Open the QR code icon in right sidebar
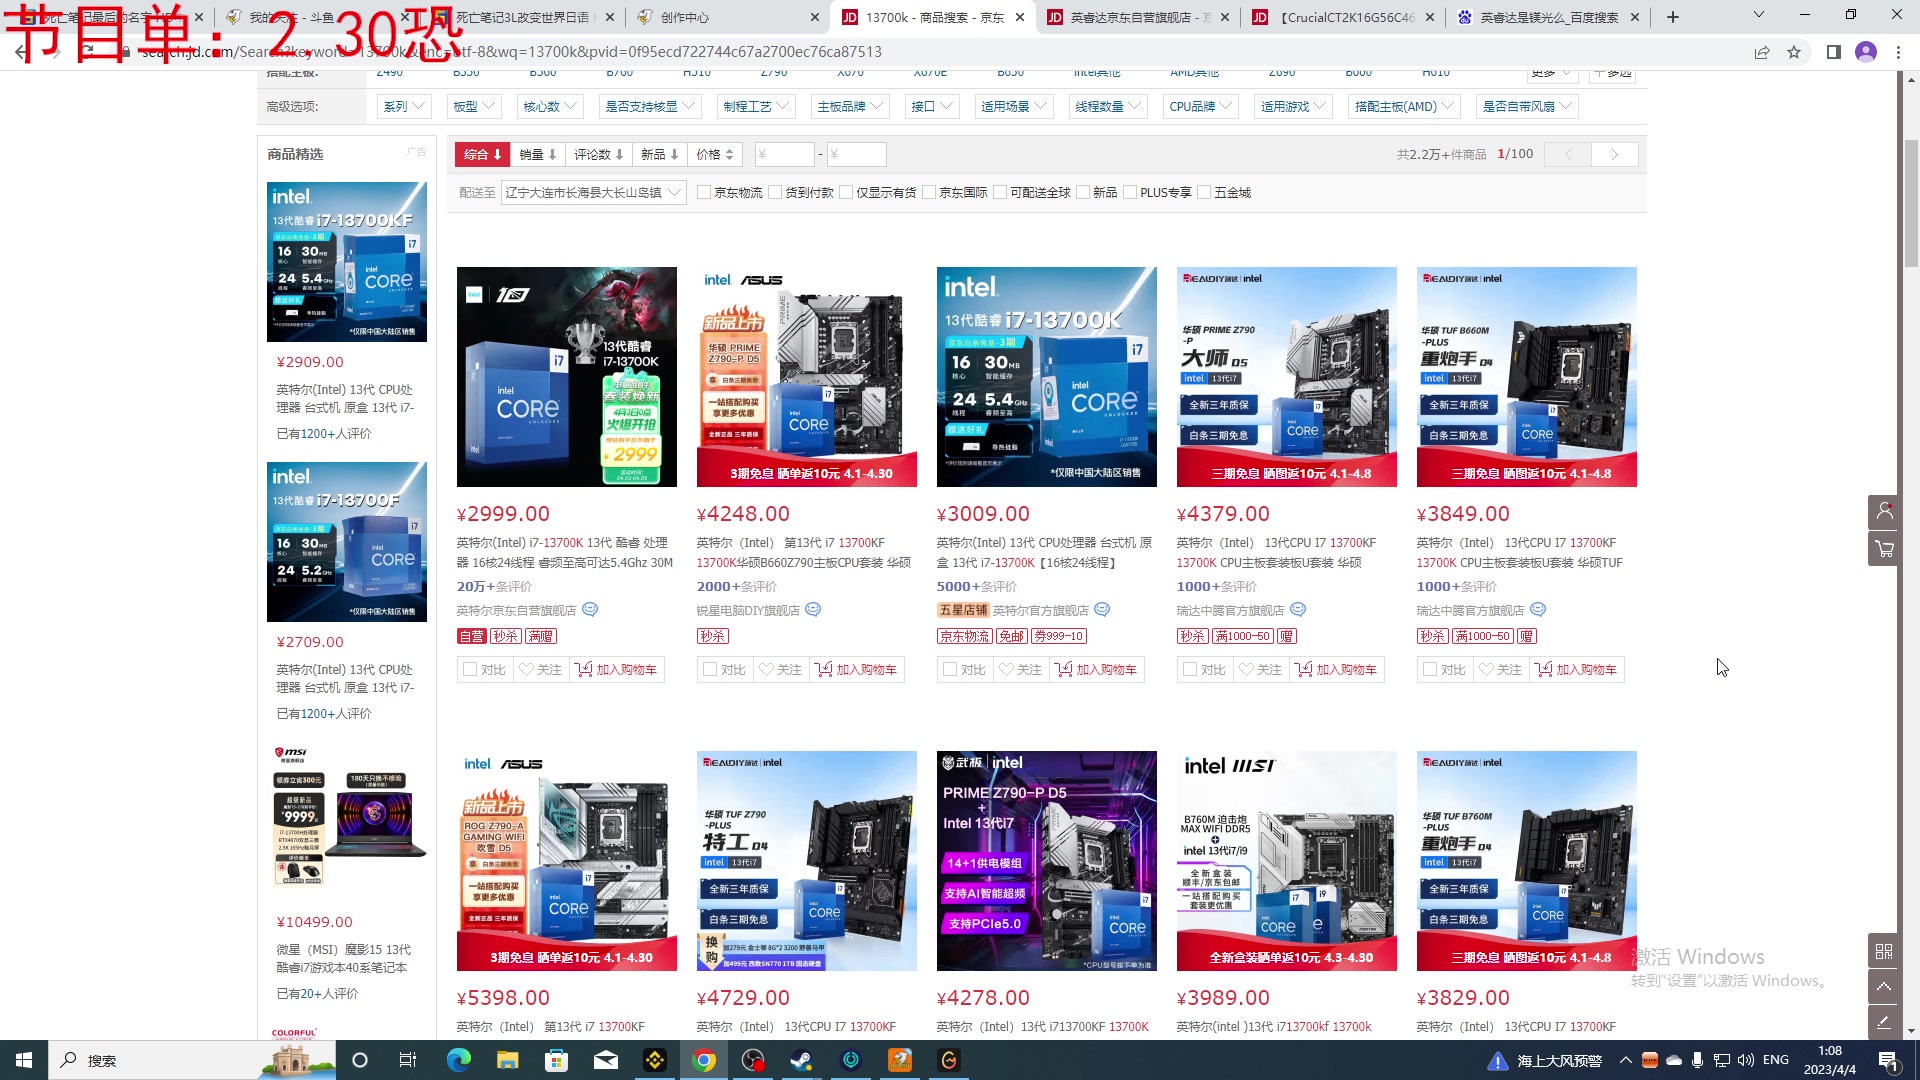 1884,951
